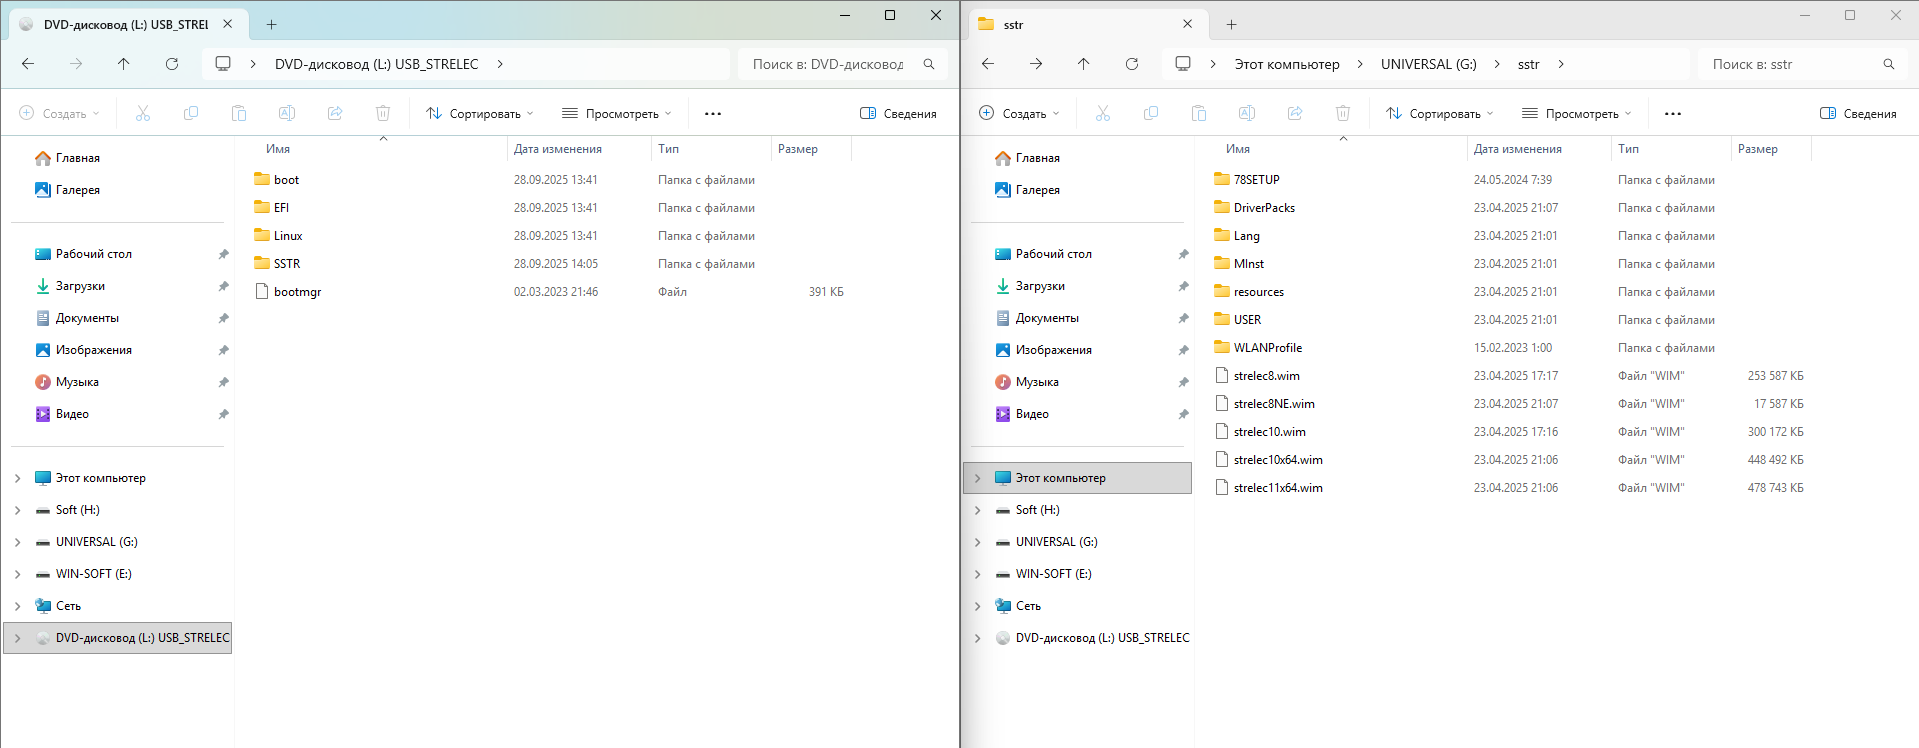The height and width of the screenshot is (748, 1919).
Task: Click the refresh icon in left window
Action: pyautogui.click(x=172, y=64)
